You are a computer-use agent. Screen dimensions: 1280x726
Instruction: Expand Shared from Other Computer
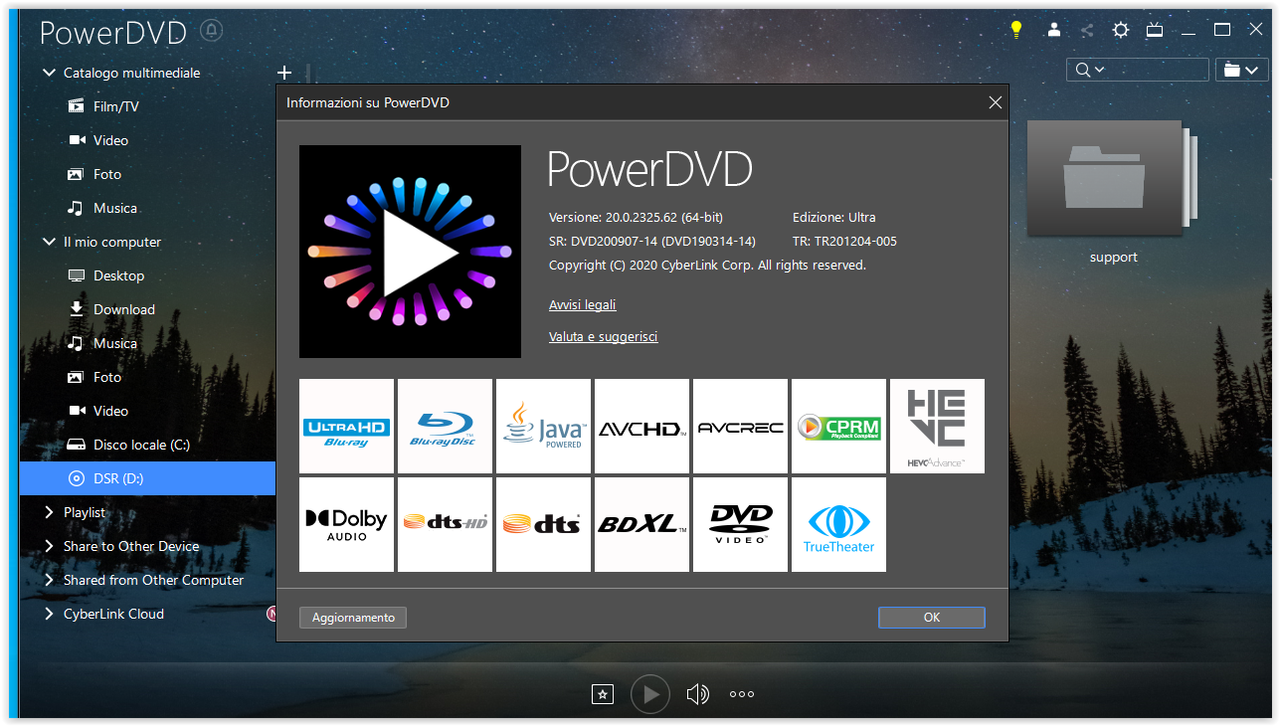[x=49, y=580]
